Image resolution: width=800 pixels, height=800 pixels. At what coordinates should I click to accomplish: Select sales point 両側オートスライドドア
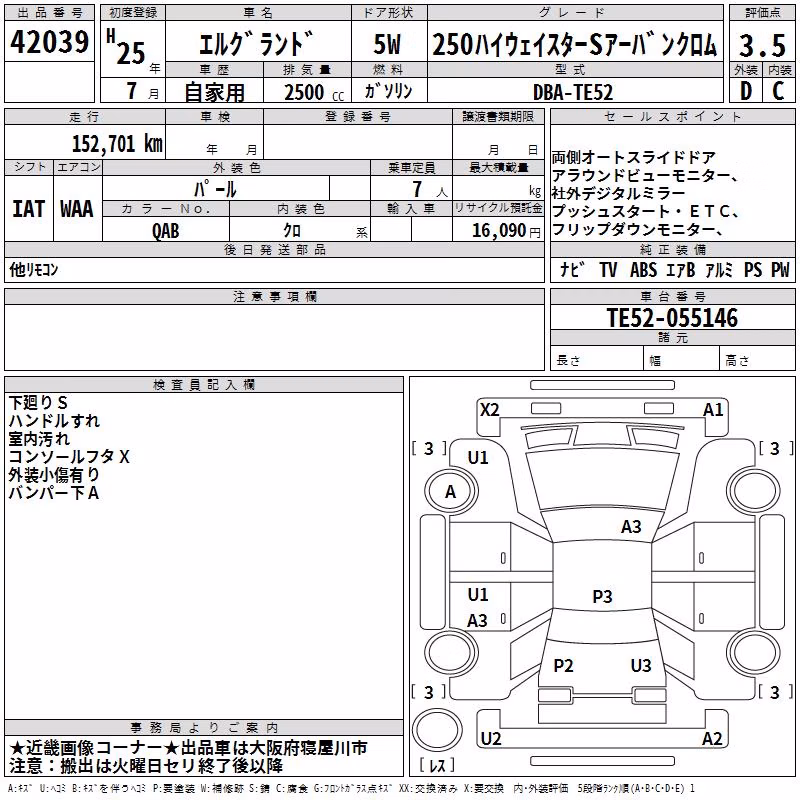(x=633, y=157)
